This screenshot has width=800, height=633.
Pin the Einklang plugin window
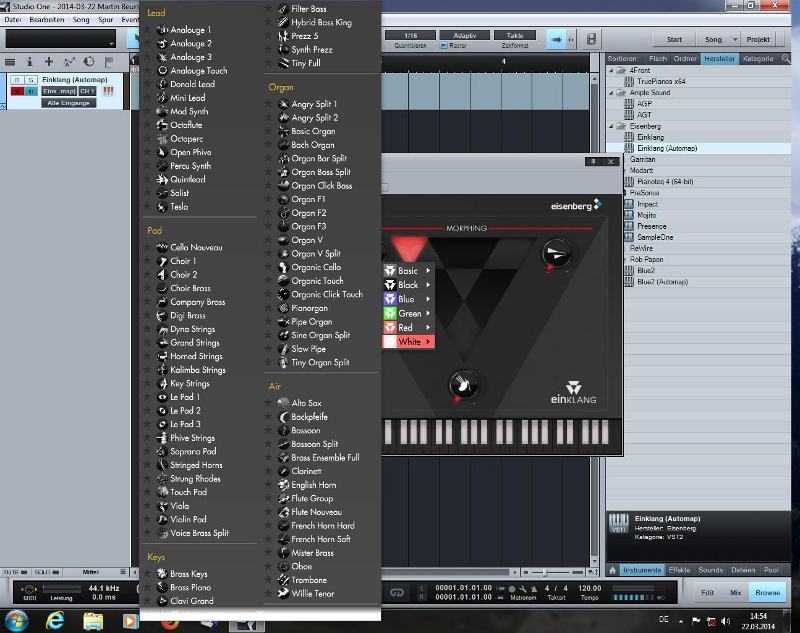click(593, 162)
